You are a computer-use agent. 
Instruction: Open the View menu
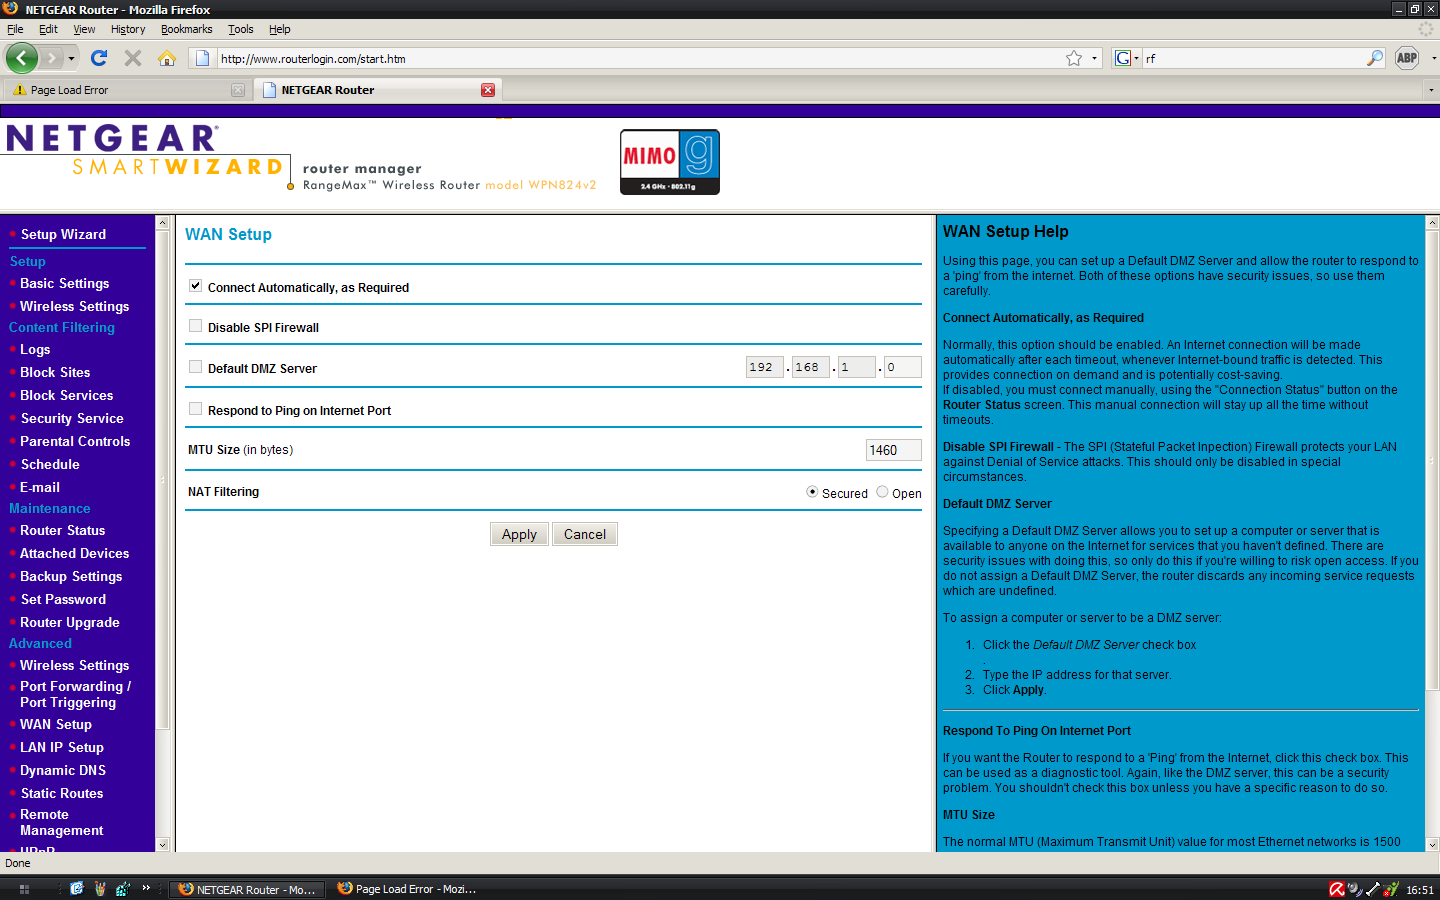click(x=84, y=29)
